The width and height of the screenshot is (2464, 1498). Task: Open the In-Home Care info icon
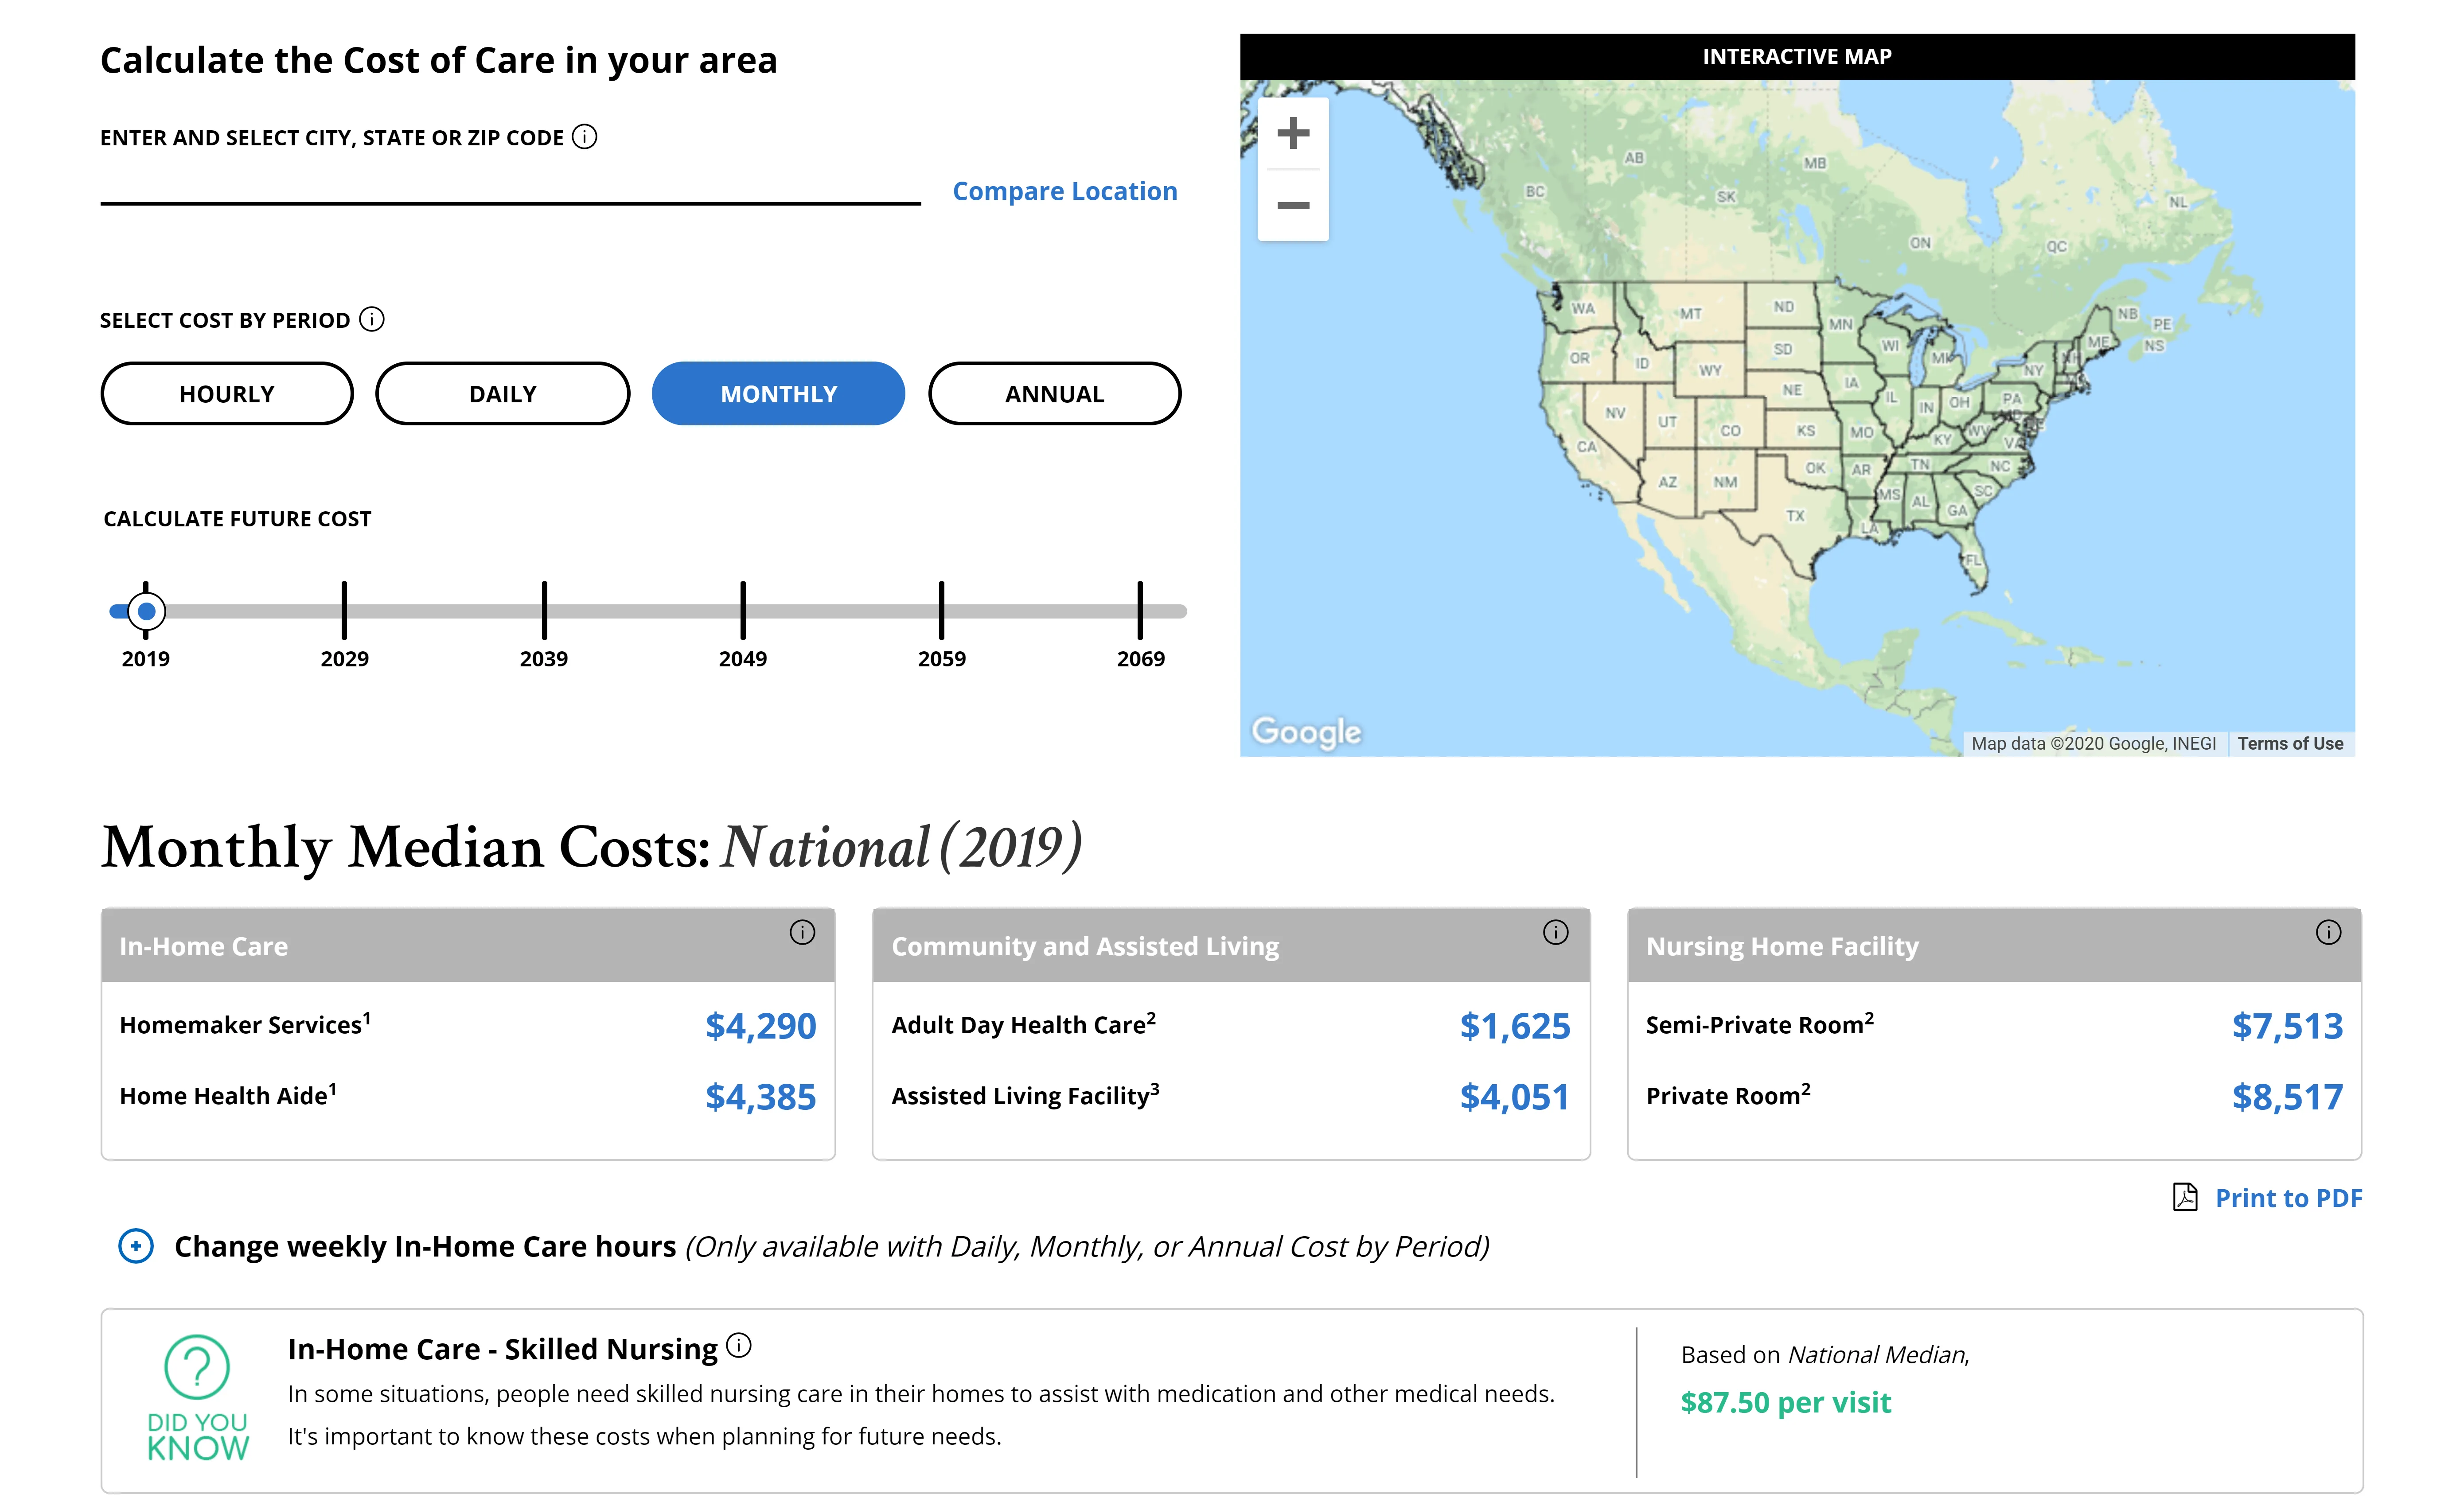point(802,932)
